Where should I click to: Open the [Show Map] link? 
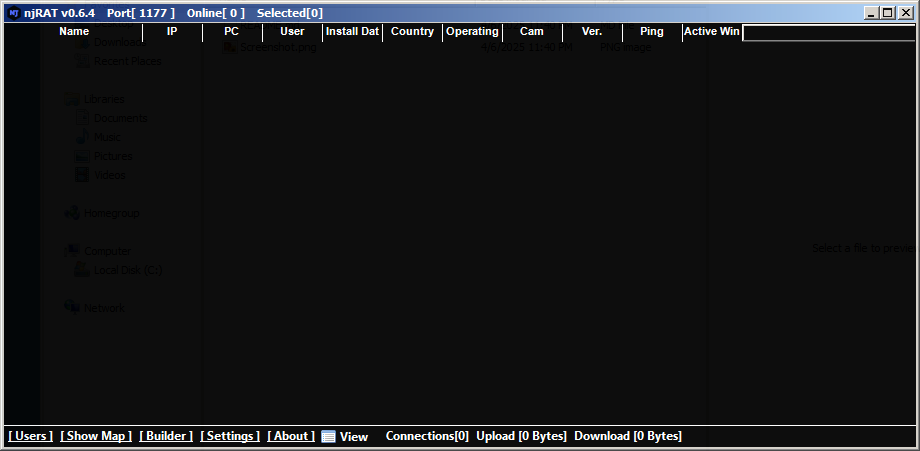tap(96, 436)
